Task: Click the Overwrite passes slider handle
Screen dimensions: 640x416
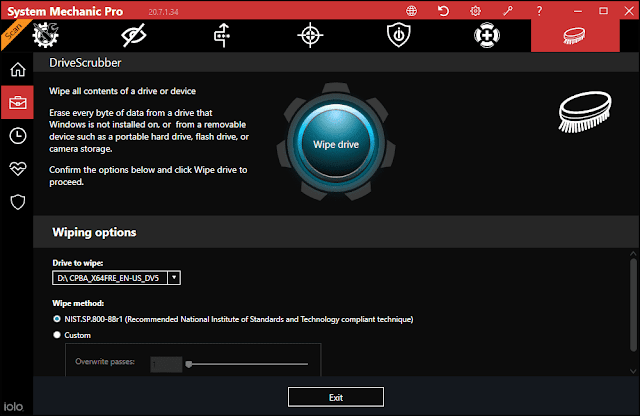Action: [189, 364]
